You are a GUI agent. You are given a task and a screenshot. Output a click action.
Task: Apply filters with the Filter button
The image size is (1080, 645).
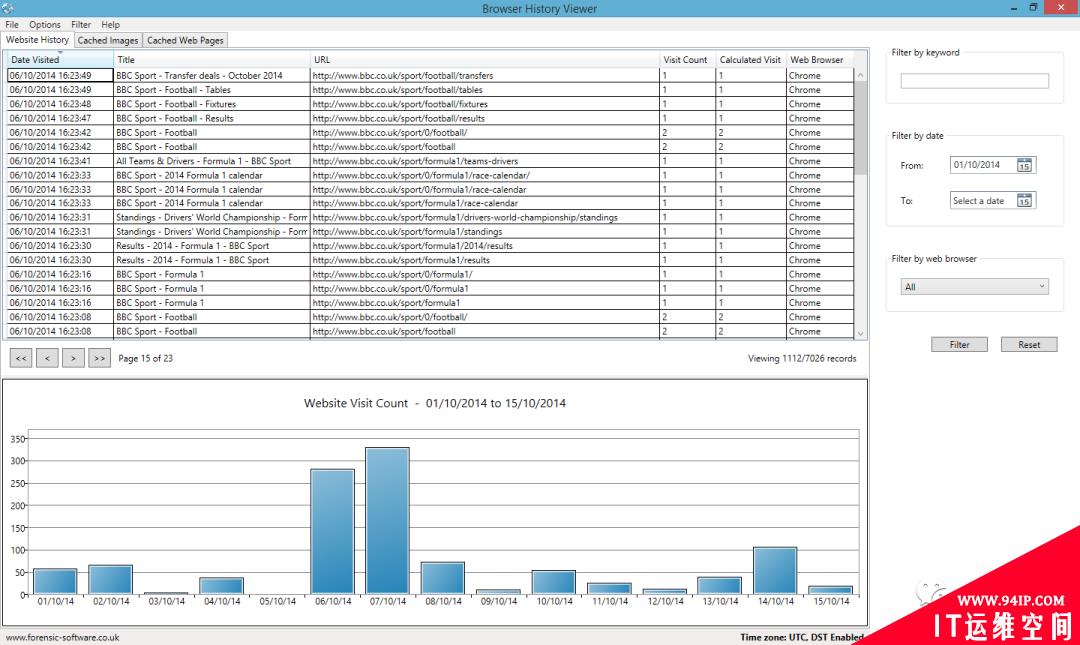pos(959,345)
